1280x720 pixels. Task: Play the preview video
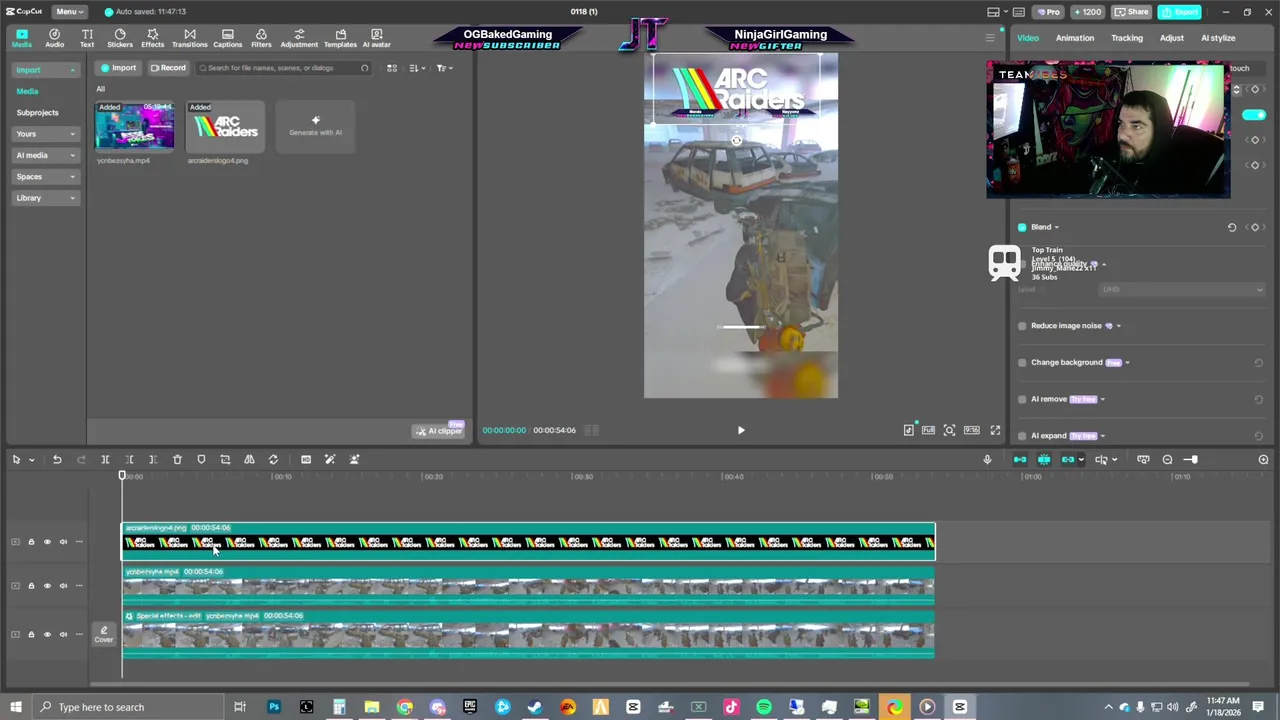741,430
